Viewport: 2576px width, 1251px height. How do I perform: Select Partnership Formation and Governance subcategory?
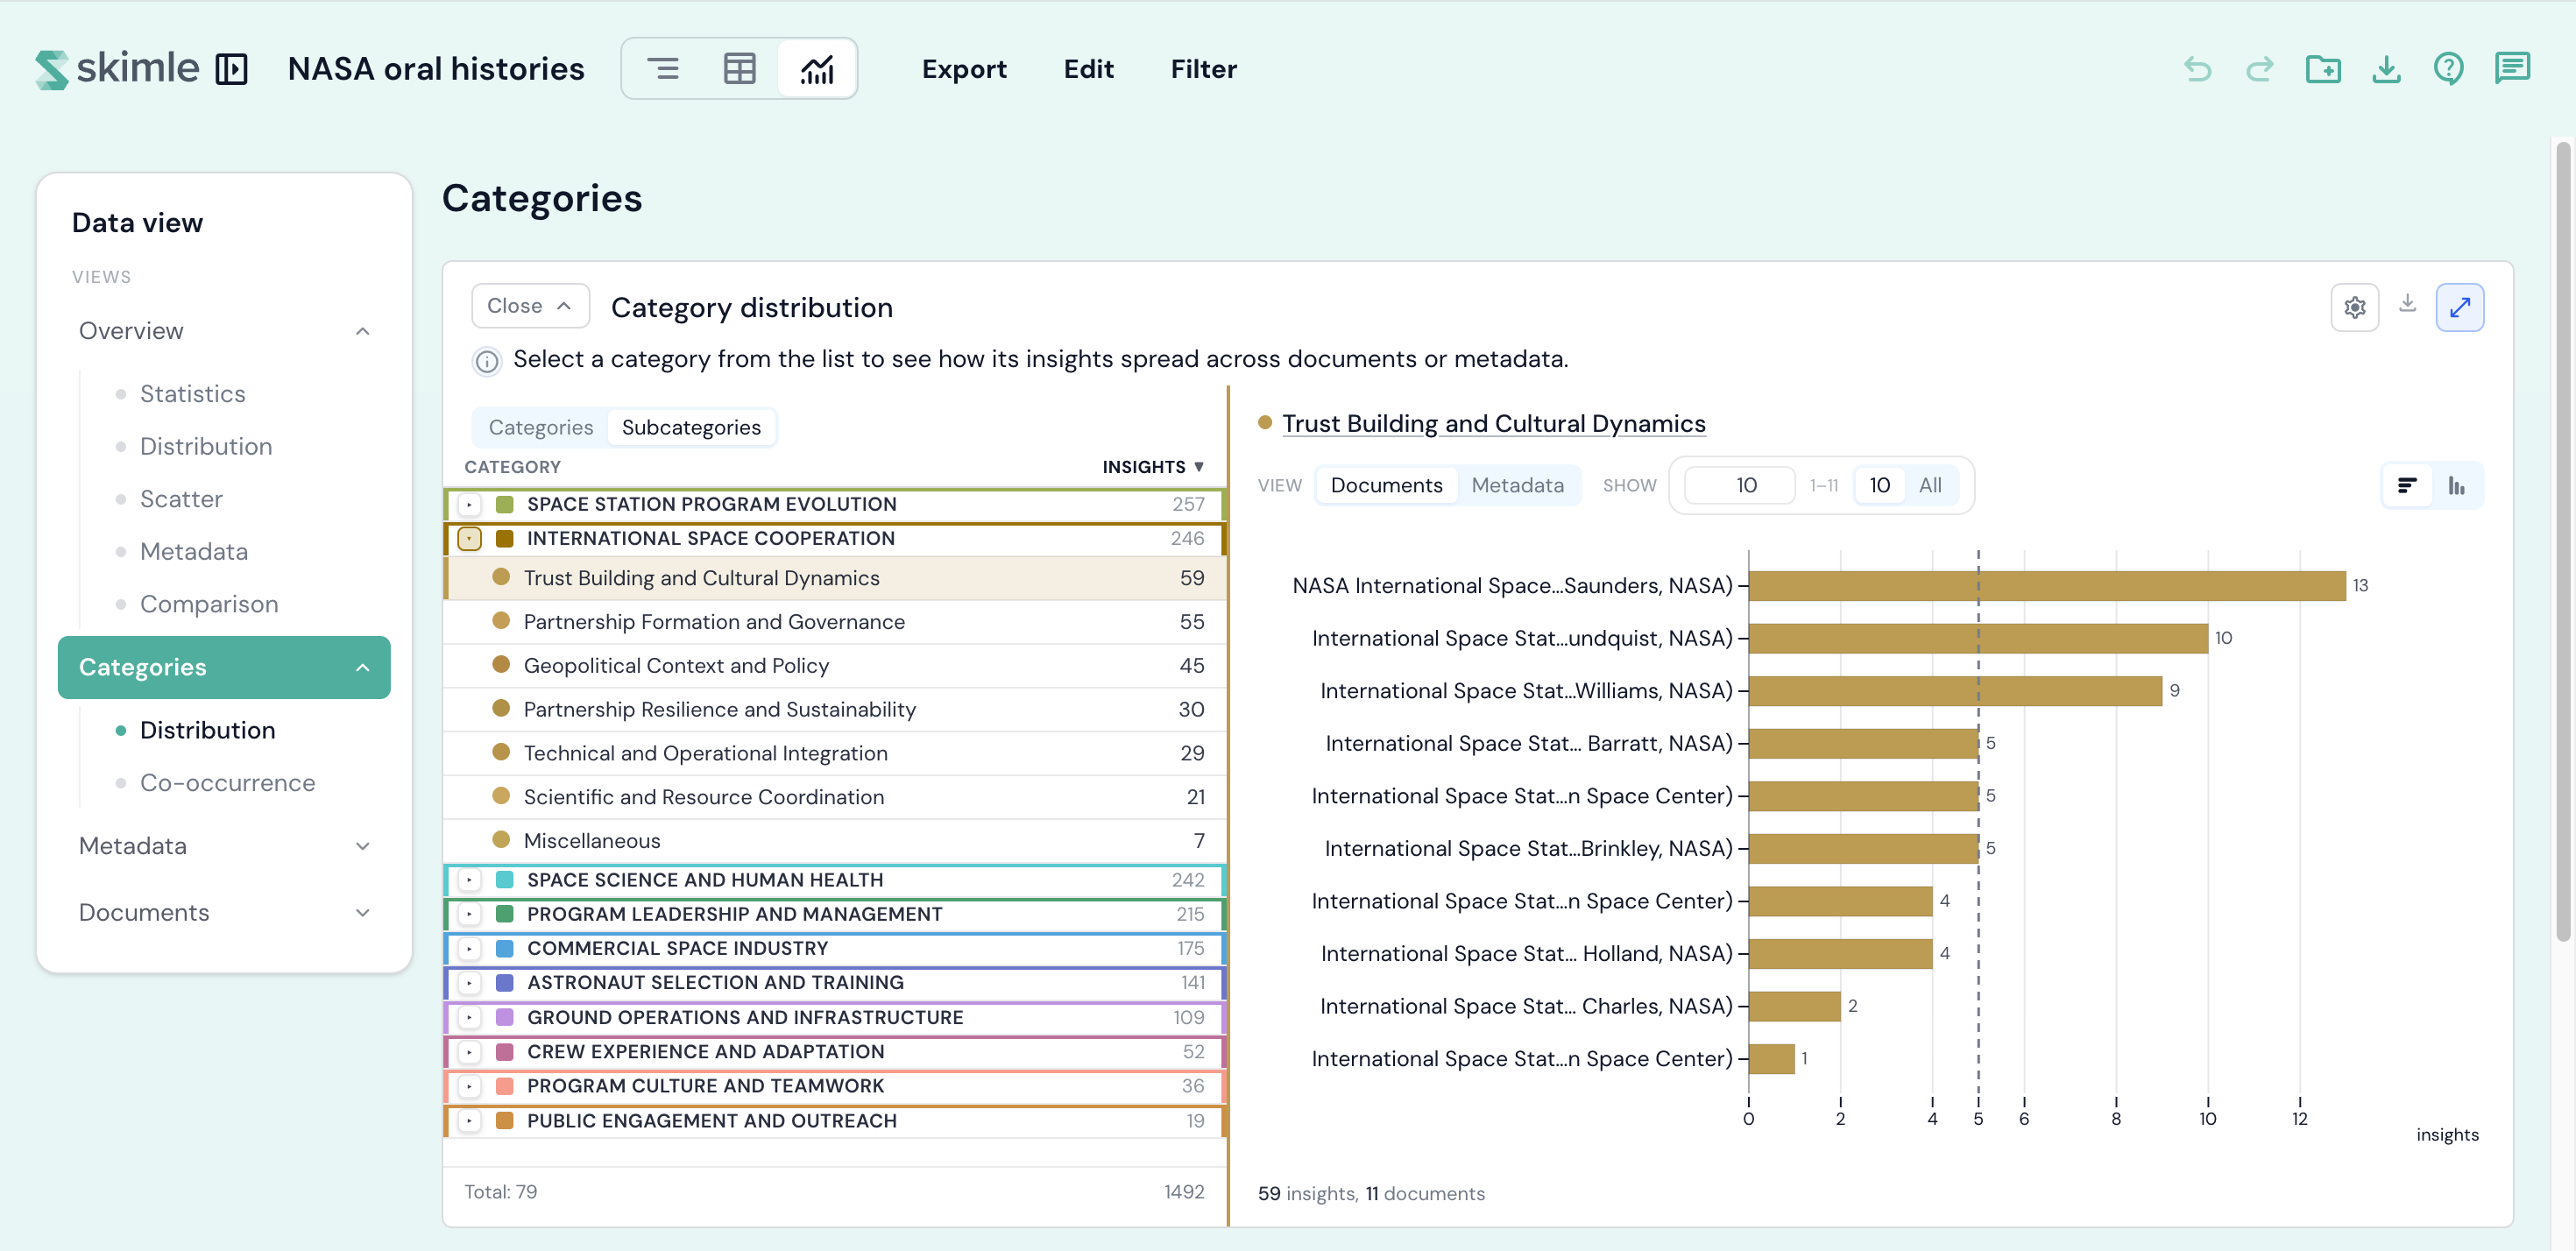pyautogui.click(x=834, y=622)
